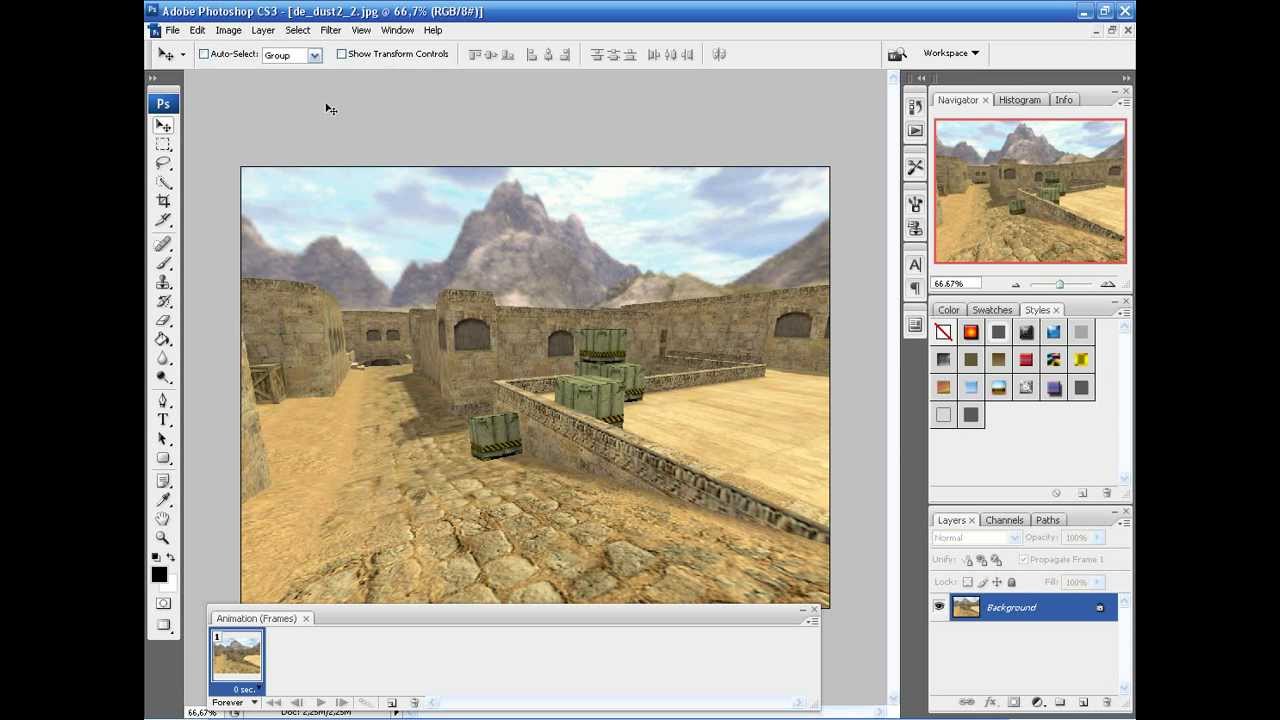
Task: Toggle lock image pixels
Action: [x=982, y=582]
